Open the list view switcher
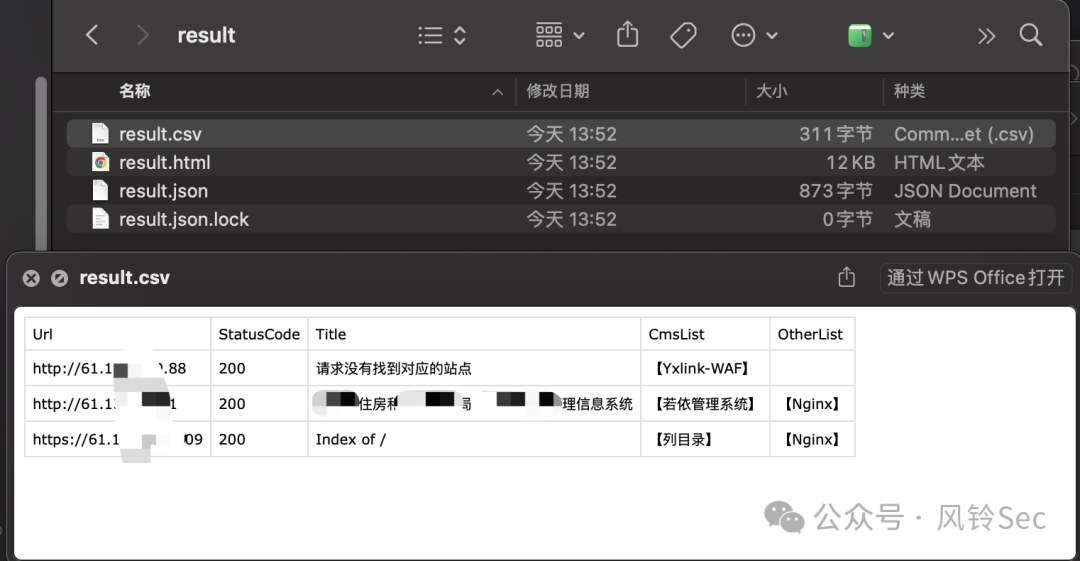This screenshot has height=561, width=1080. coord(442,36)
